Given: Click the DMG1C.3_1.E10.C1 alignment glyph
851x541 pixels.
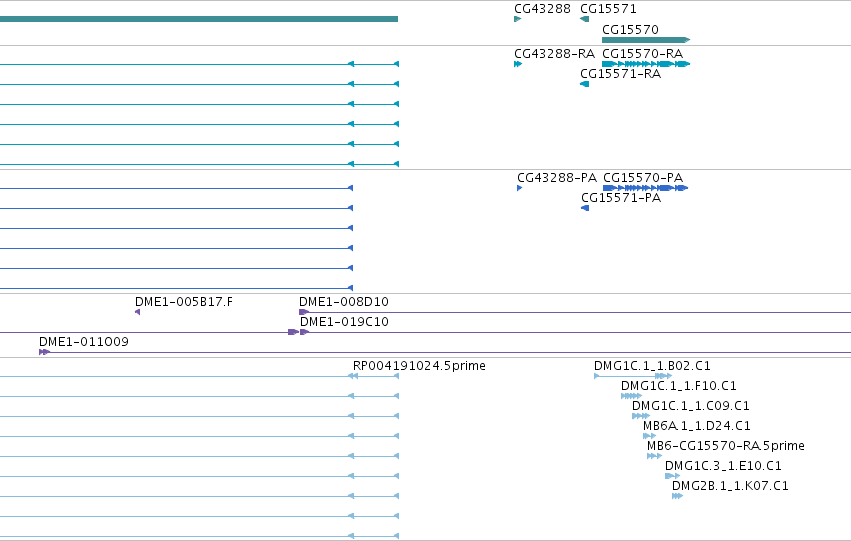Looking at the screenshot, I should tap(672, 476).
